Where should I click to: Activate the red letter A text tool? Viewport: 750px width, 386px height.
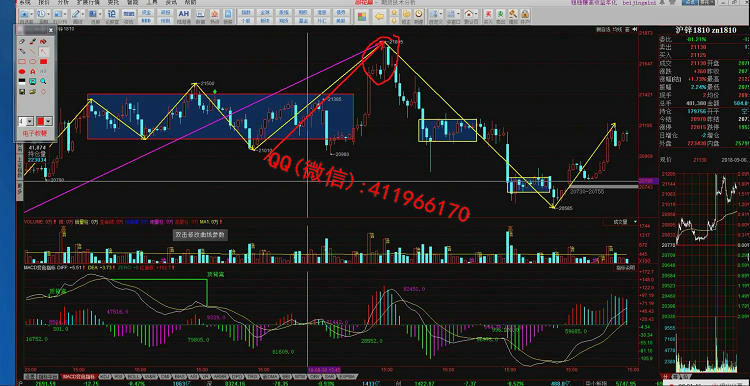(x=33, y=71)
